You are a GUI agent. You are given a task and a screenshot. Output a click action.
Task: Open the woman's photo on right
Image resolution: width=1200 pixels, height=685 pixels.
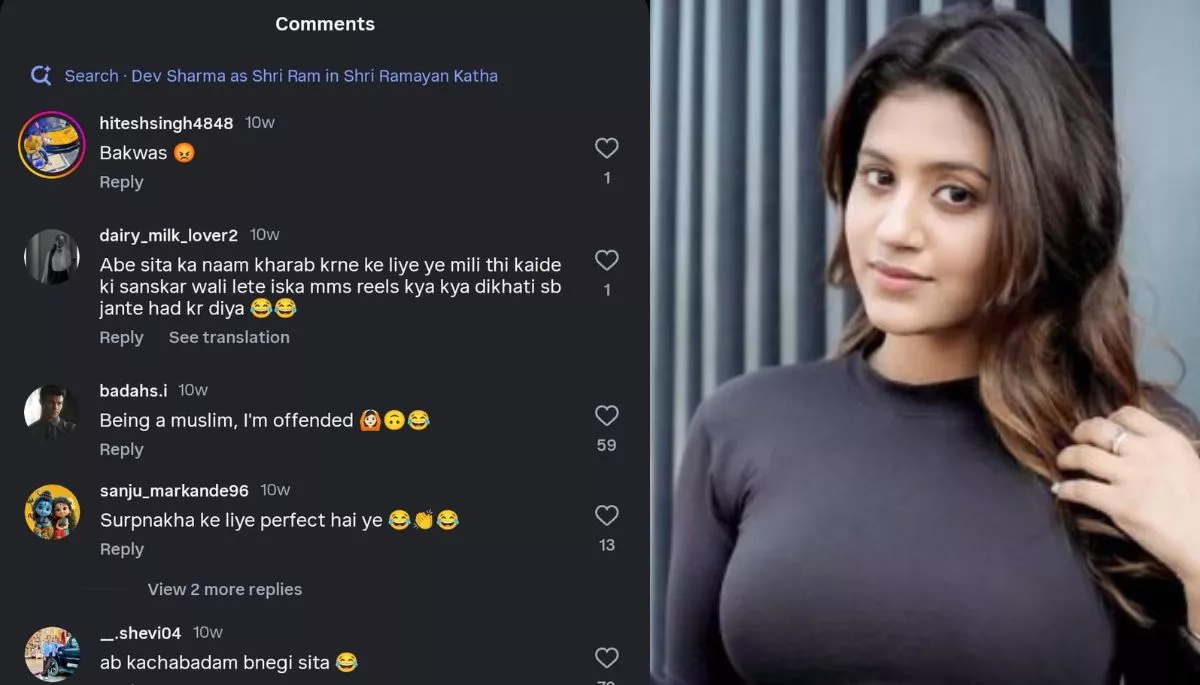click(x=925, y=342)
